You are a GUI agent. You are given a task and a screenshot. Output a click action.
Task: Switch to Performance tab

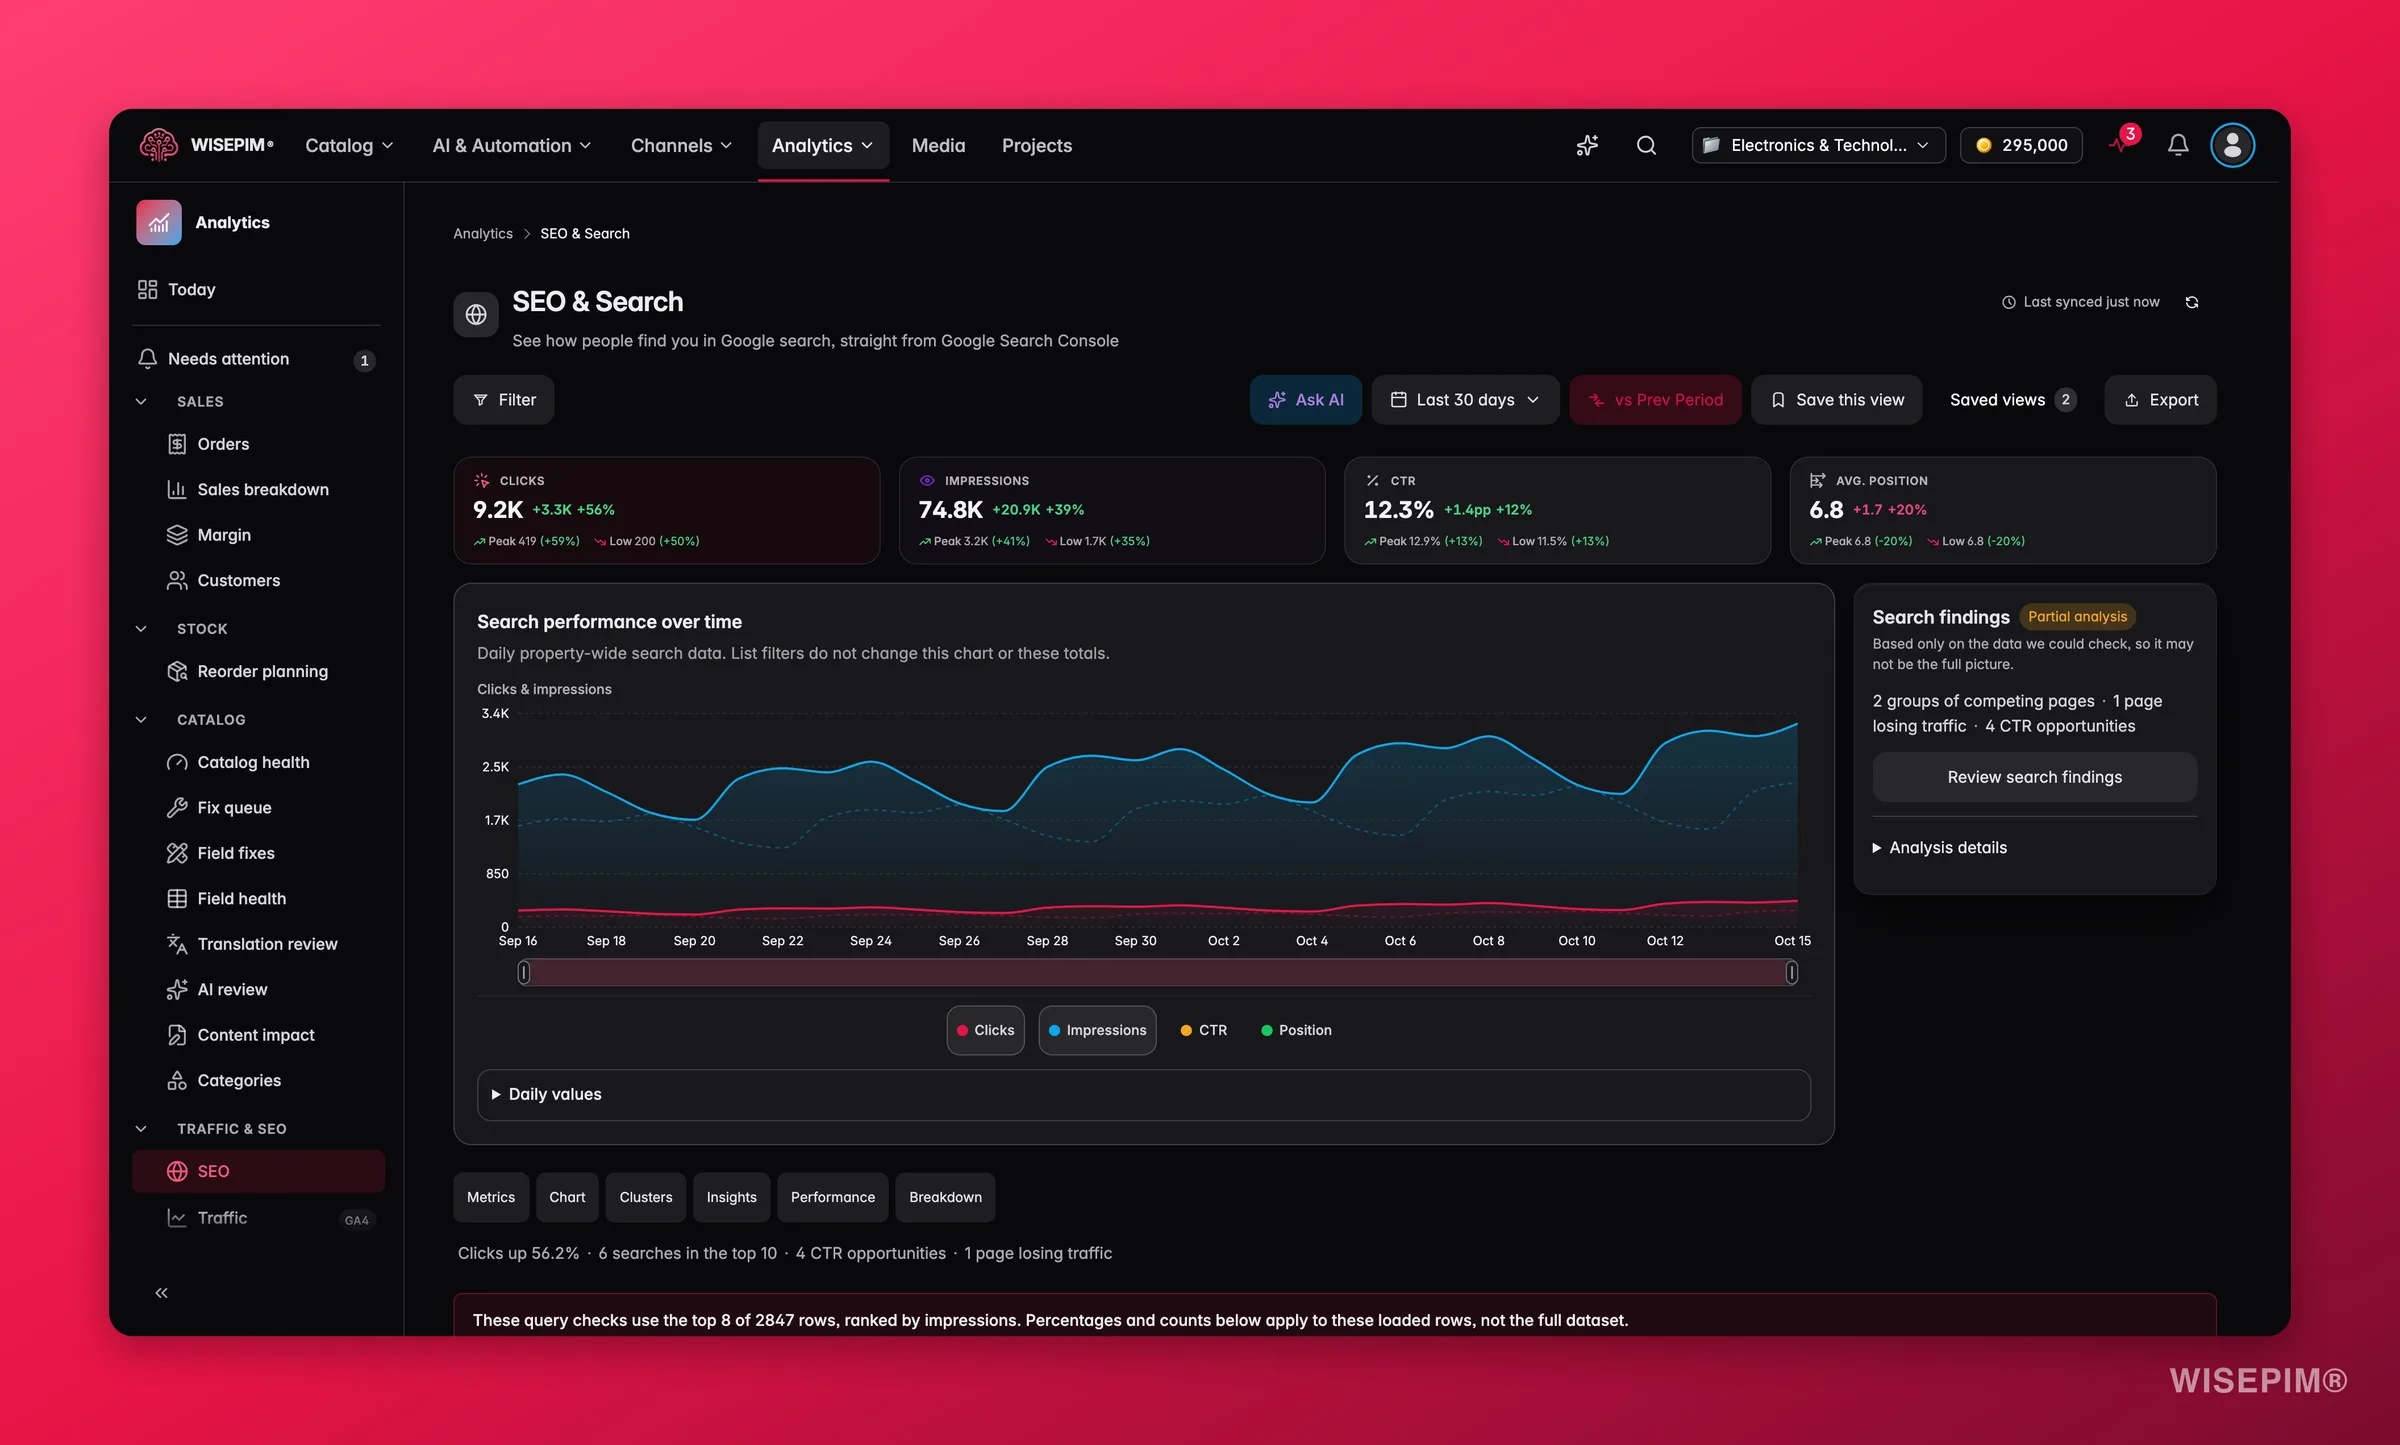pyautogui.click(x=832, y=1197)
